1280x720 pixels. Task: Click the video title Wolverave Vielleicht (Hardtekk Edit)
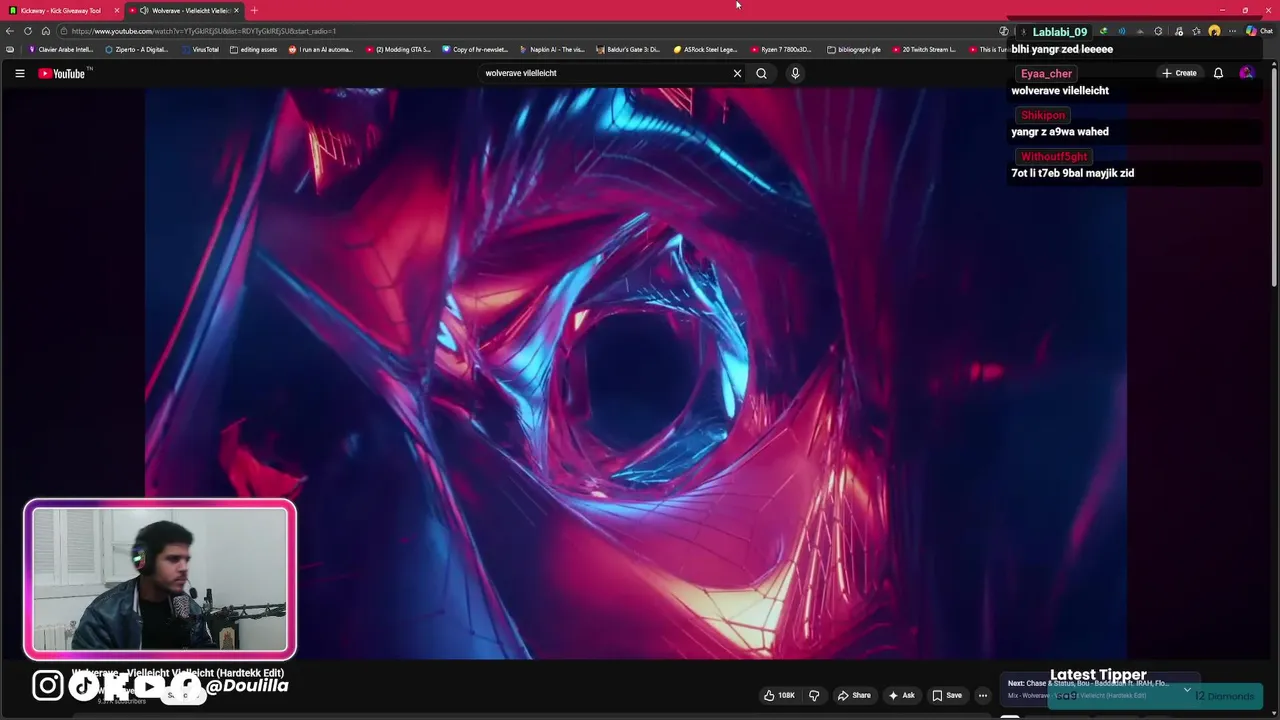click(178, 673)
